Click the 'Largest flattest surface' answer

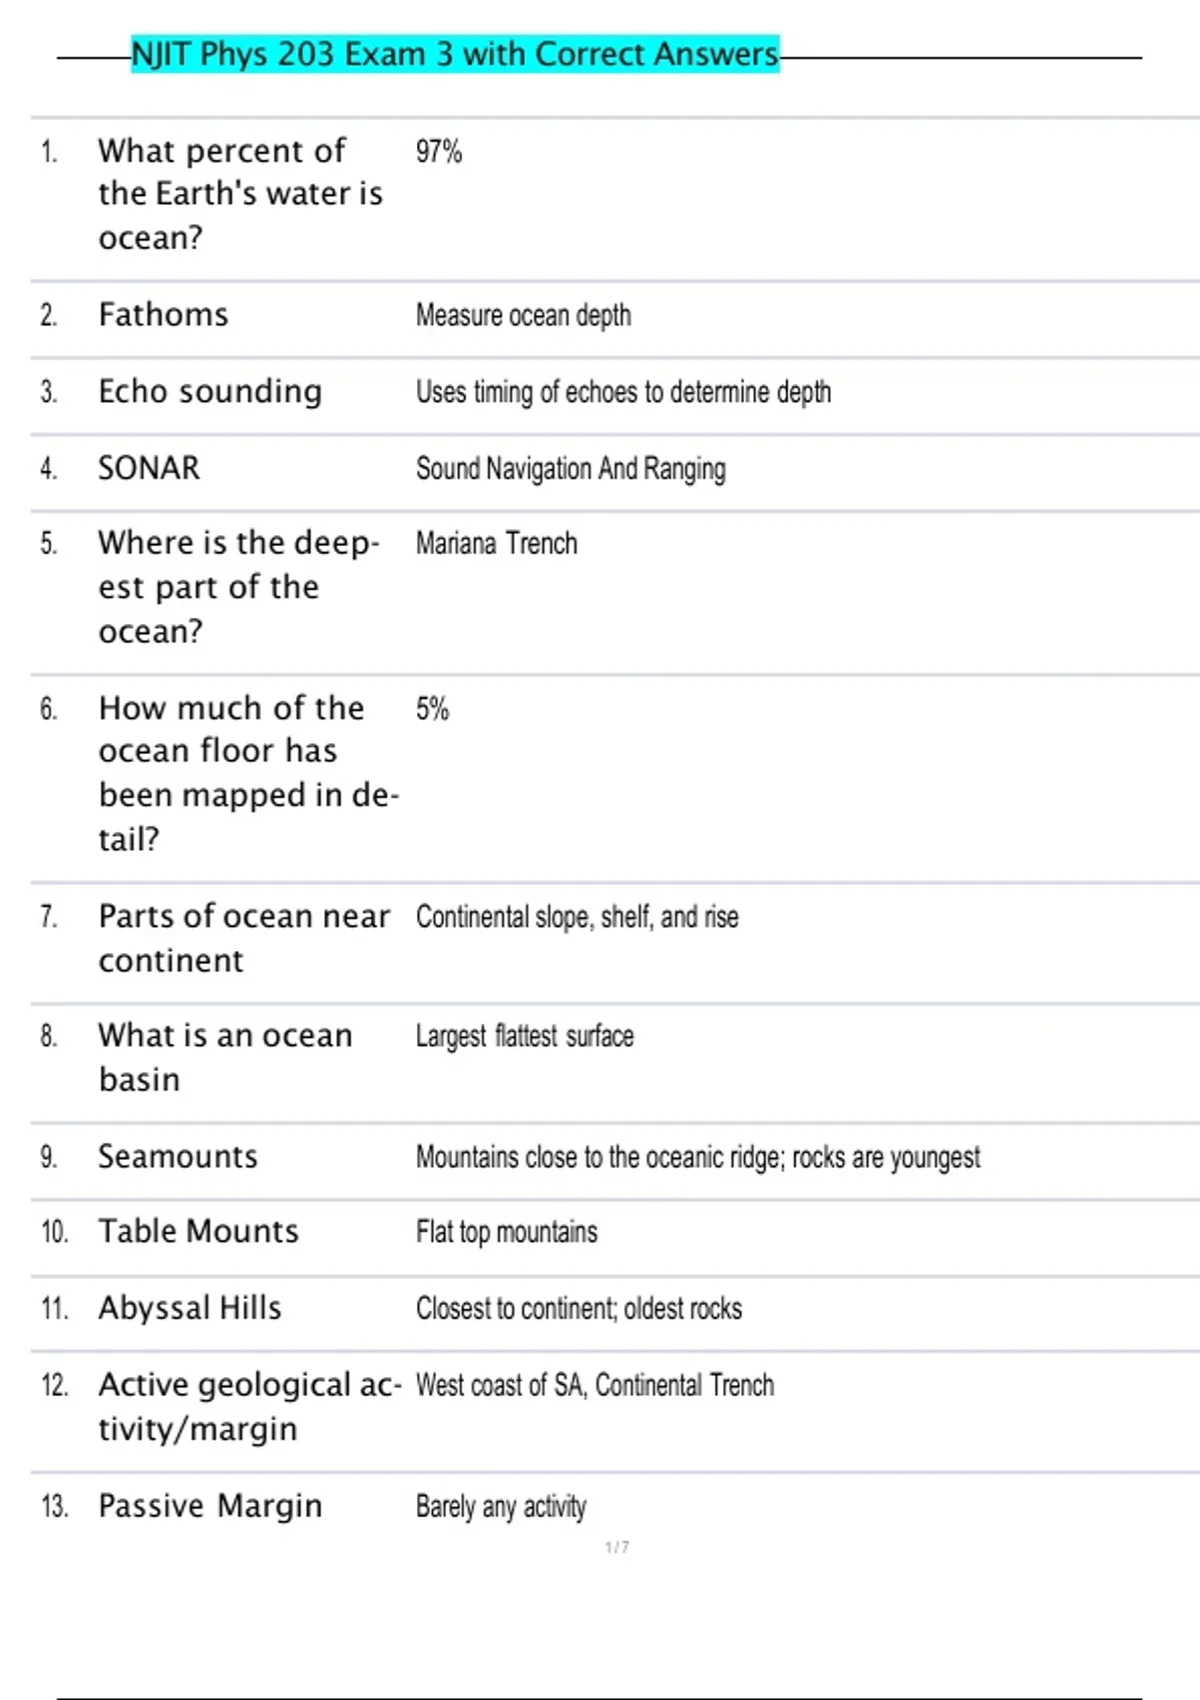524,1037
